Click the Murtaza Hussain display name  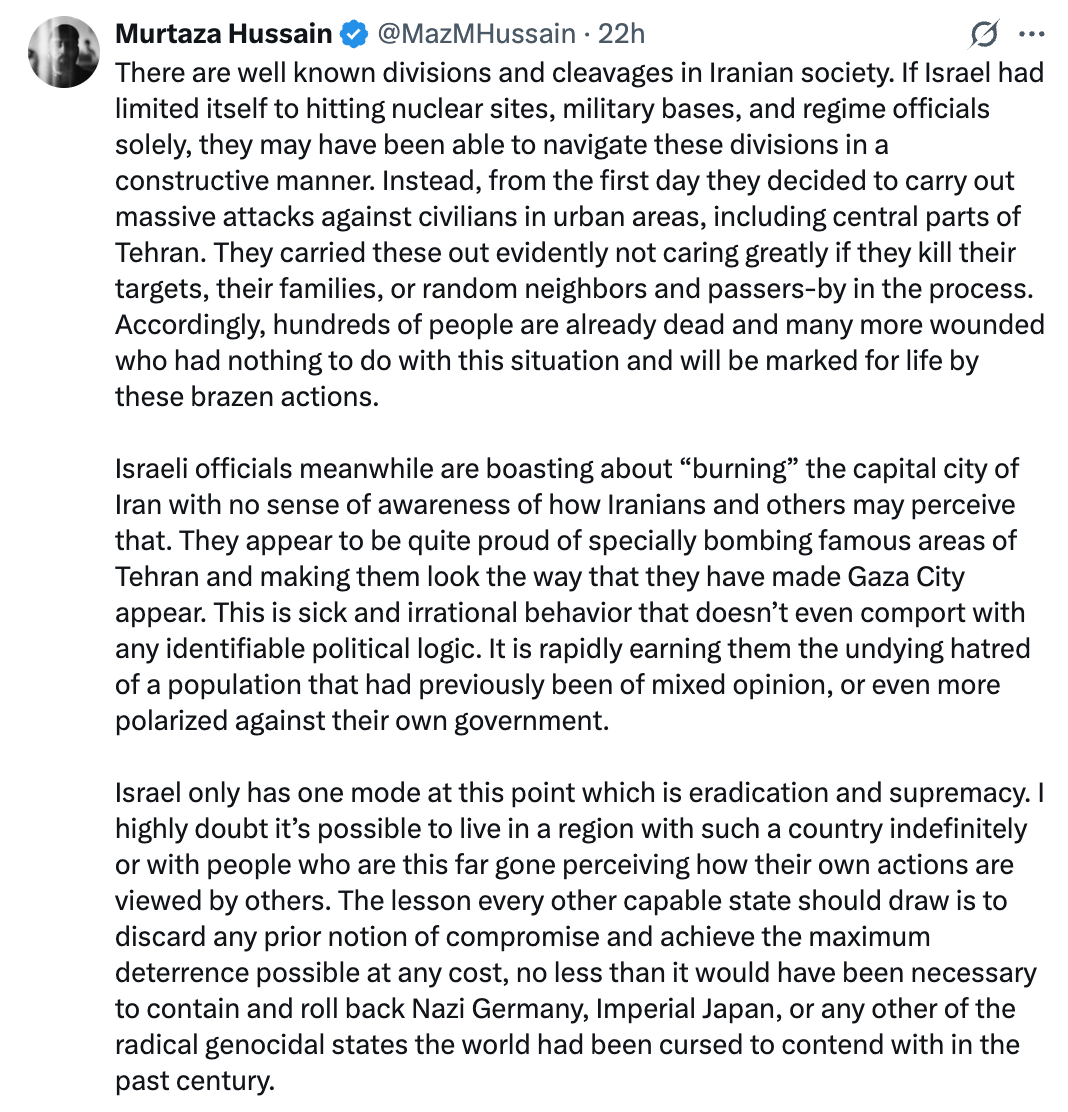tap(223, 33)
